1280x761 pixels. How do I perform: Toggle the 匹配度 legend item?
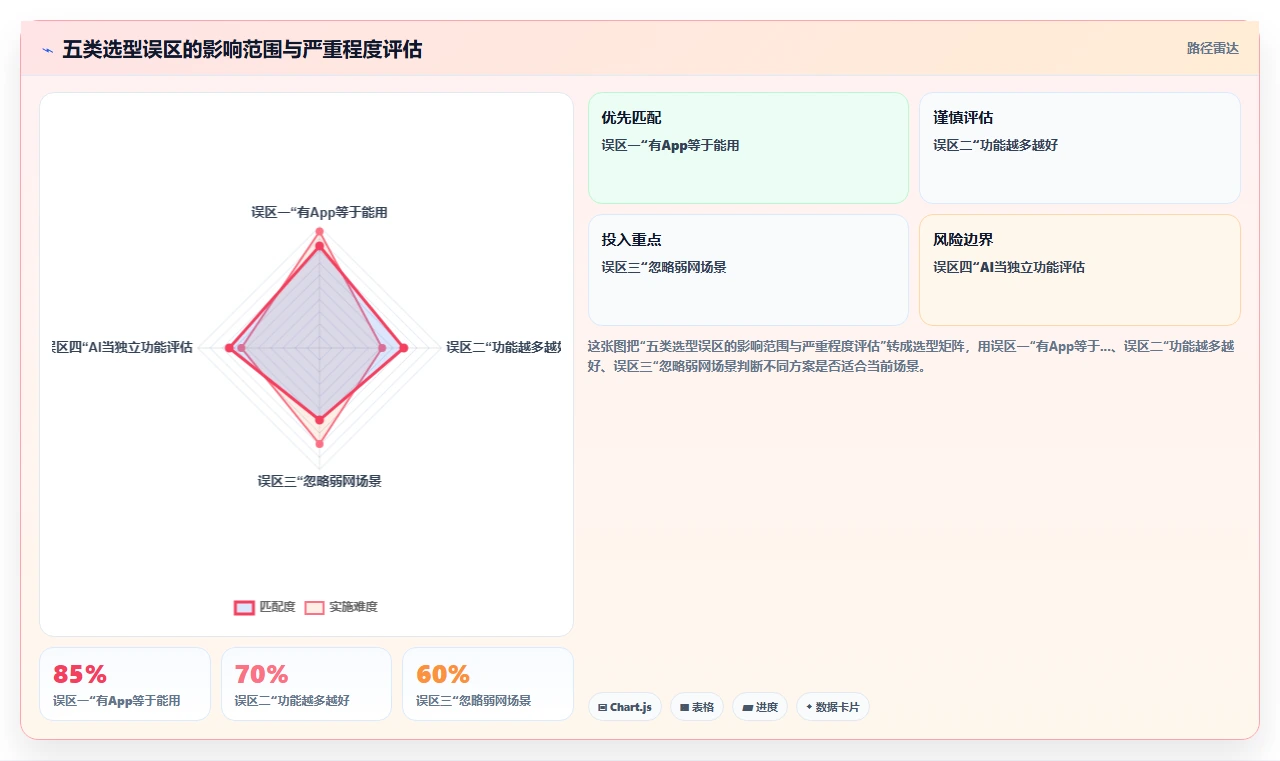pos(265,607)
